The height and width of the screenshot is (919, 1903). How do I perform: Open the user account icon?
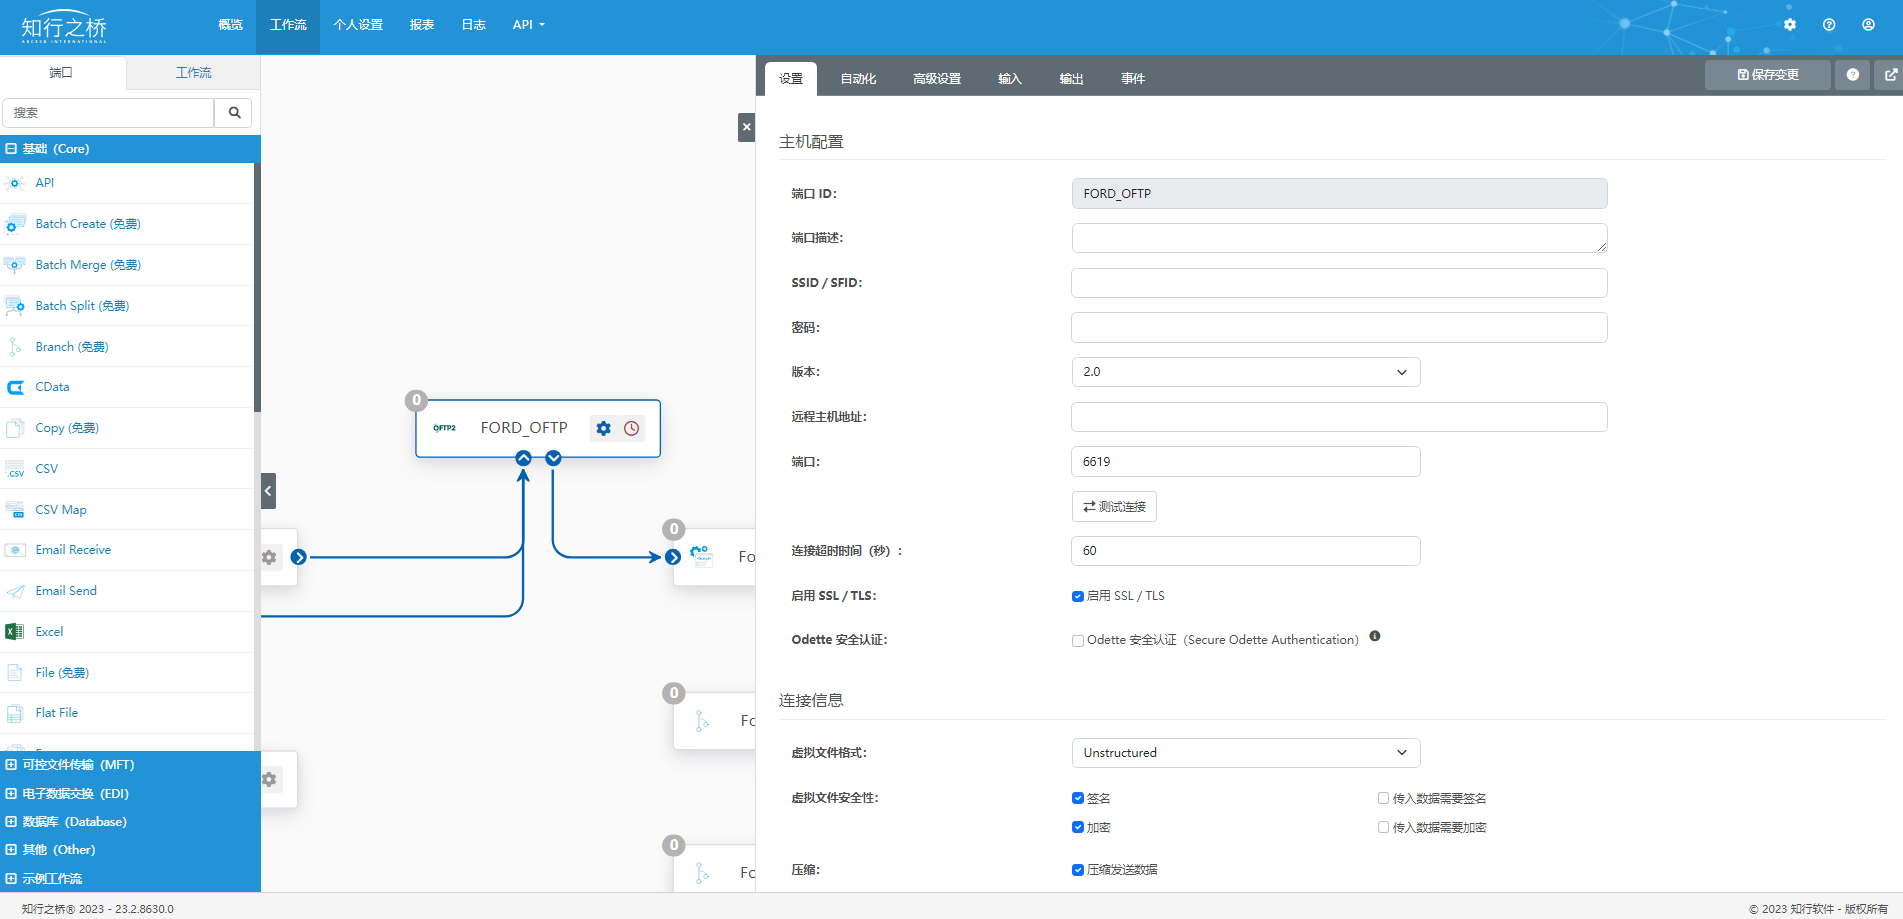pos(1868,25)
